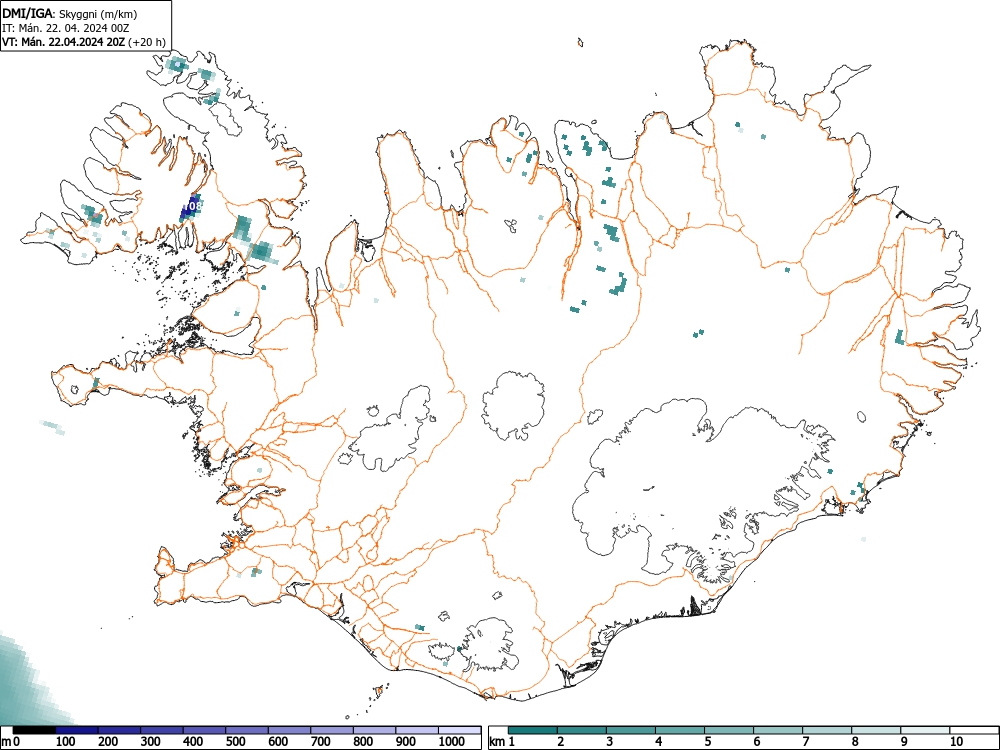The height and width of the screenshot is (750, 1000).
Task: Pick the 500–600 m legend swatch
Action: [247, 730]
